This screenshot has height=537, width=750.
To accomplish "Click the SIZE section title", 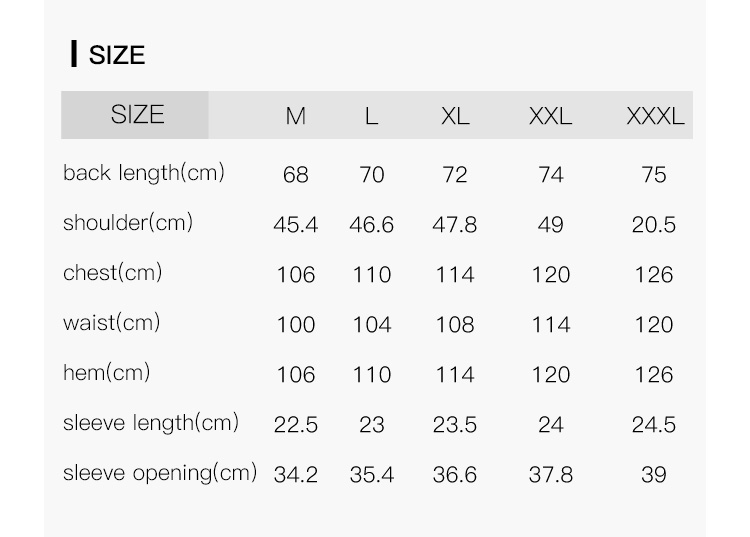I will (x=116, y=55).
